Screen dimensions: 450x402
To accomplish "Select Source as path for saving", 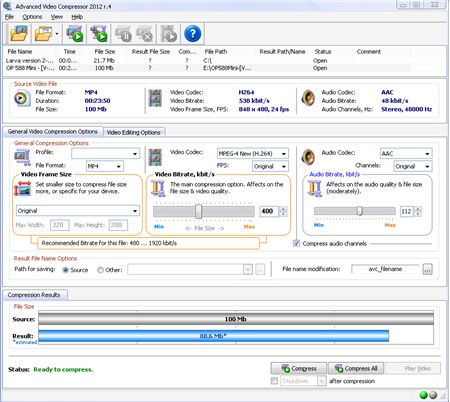I will tap(66, 270).
